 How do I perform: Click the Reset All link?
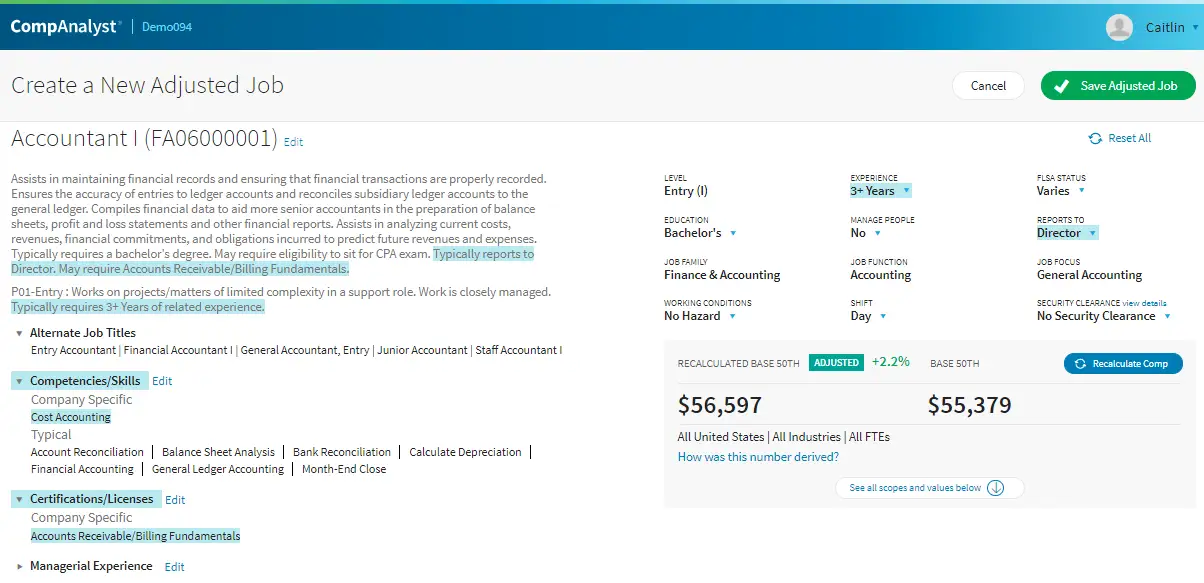(1129, 138)
